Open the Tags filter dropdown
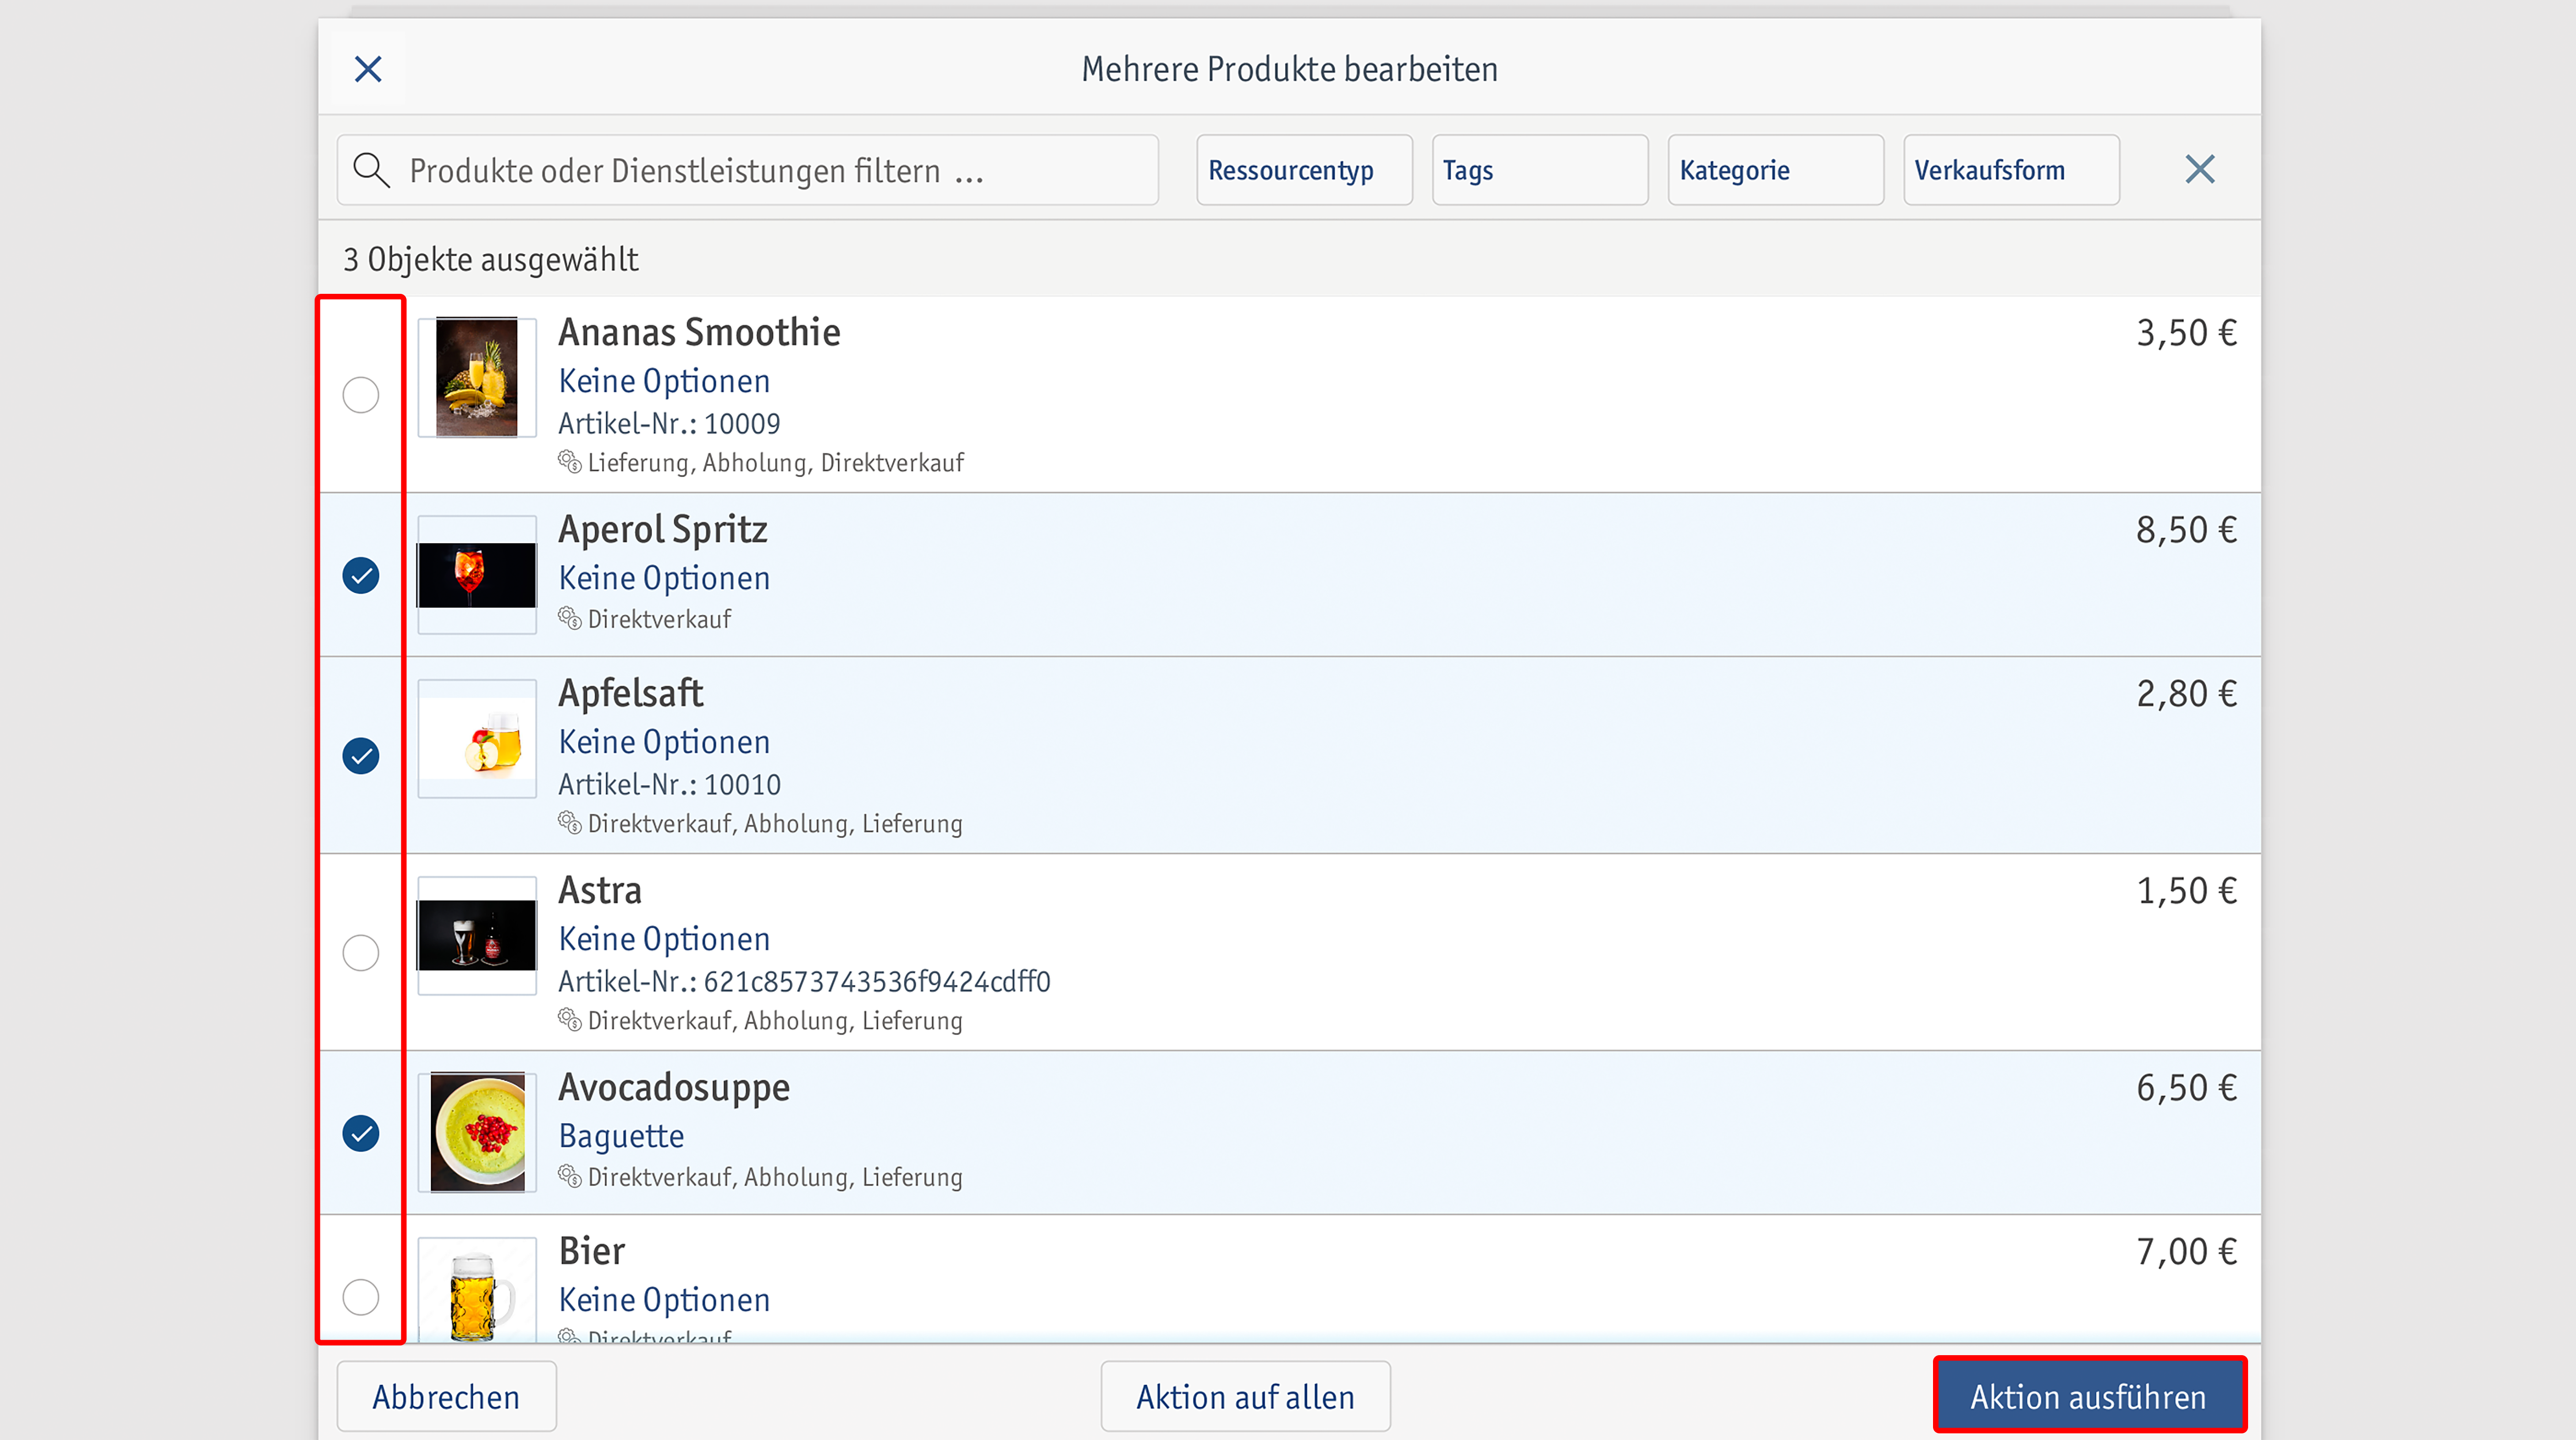The image size is (2576, 1440). pos(1540,170)
